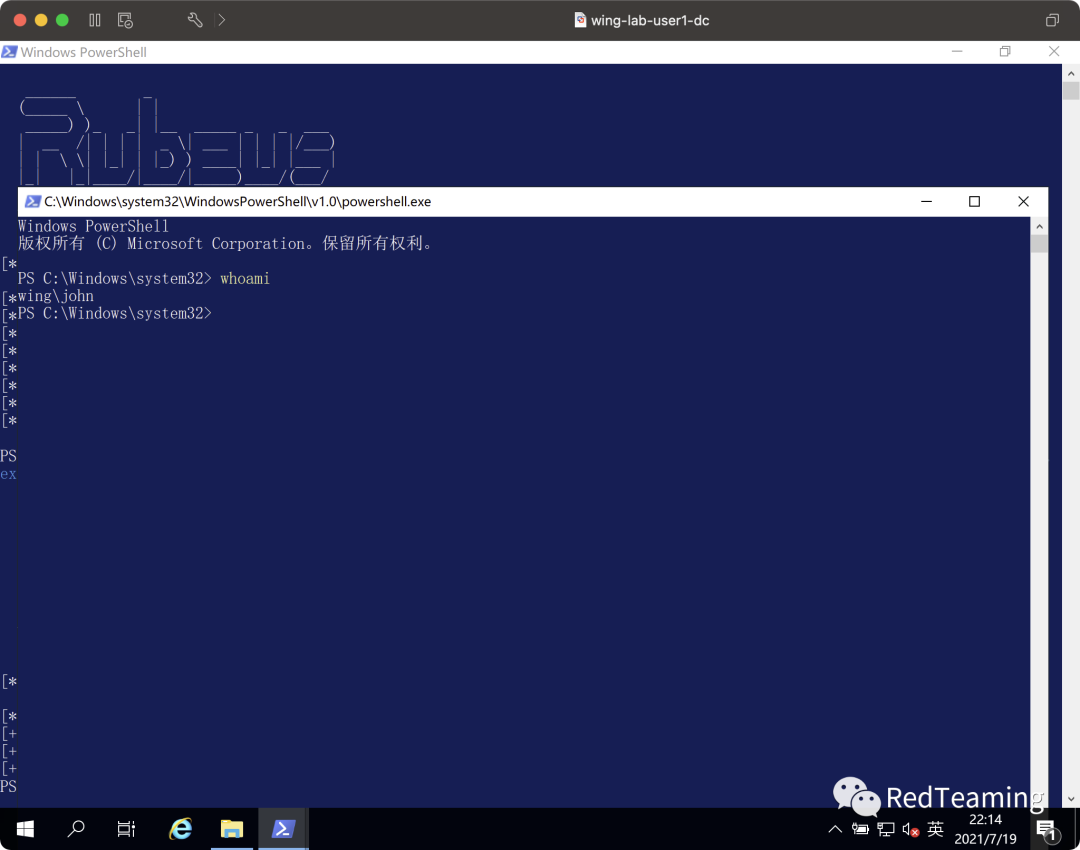
Task: Click the green zoom button of VM window
Action: [62, 20]
